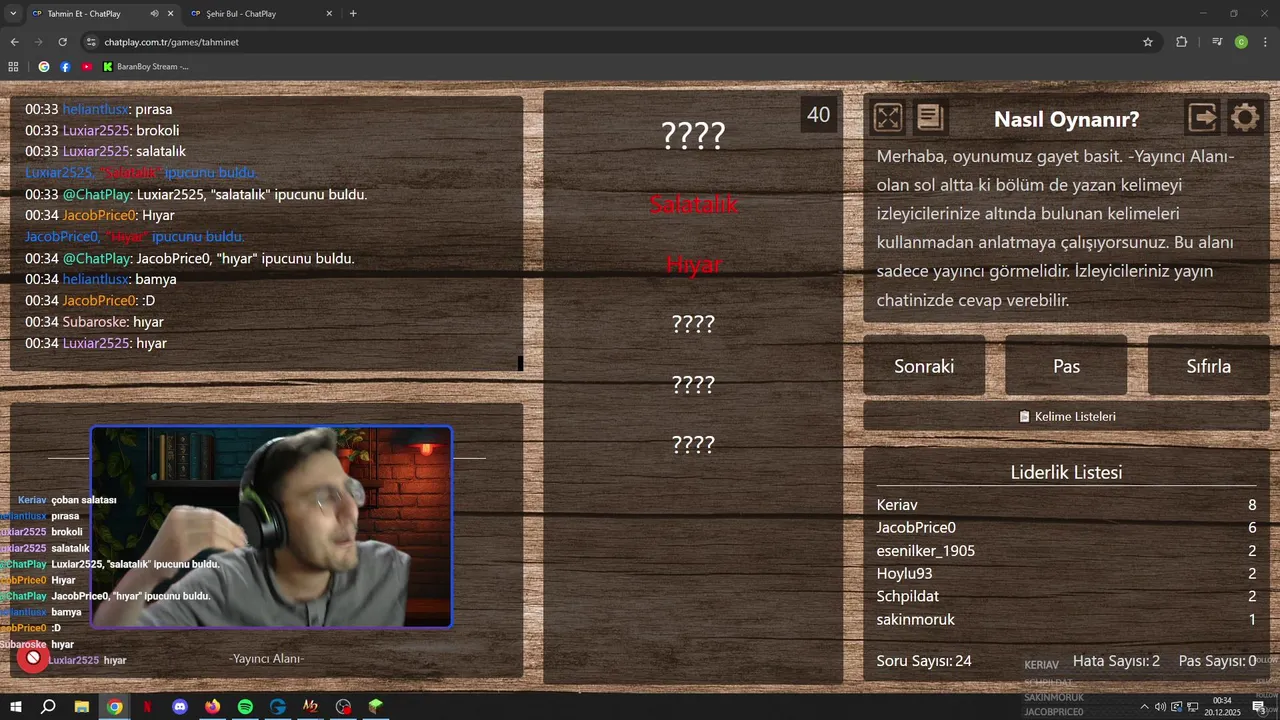The image size is (1280, 720).
Task: Open Chrome three-dot menu
Action: coord(1266,42)
